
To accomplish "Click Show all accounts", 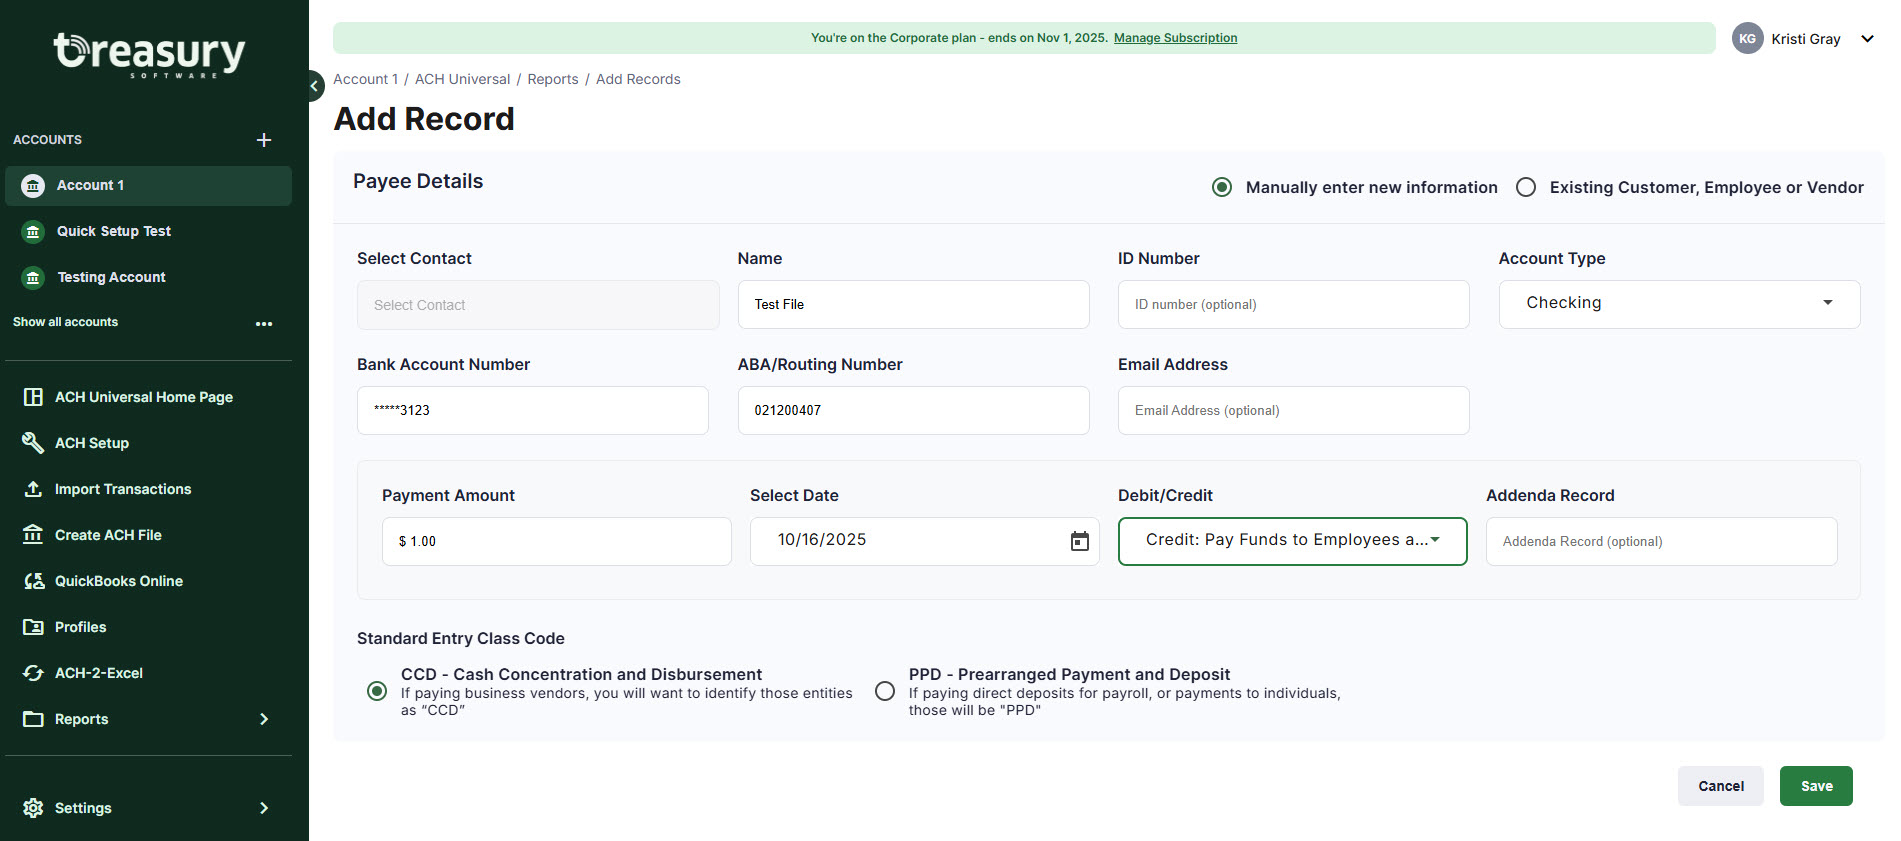I will (65, 322).
